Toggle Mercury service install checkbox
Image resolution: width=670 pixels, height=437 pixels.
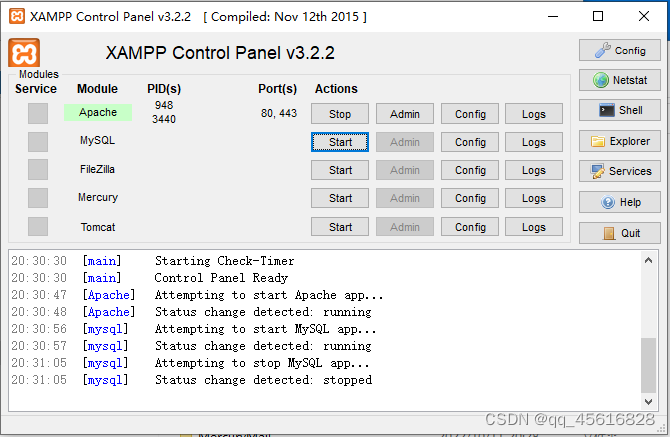[38, 198]
